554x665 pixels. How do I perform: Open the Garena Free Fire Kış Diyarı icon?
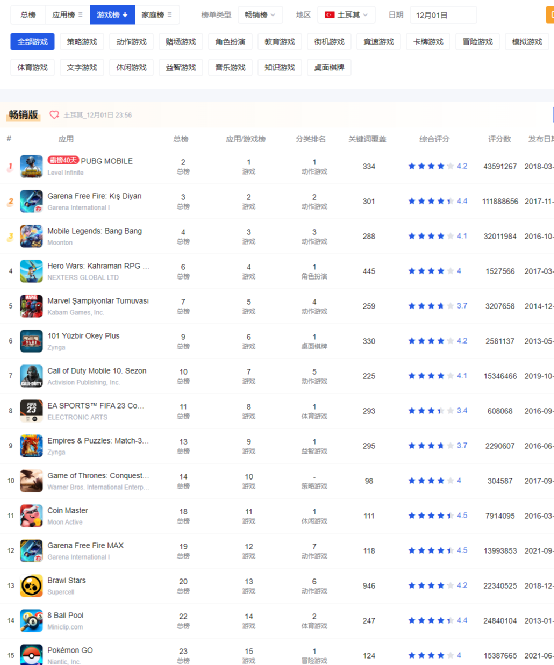(x=31, y=201)
